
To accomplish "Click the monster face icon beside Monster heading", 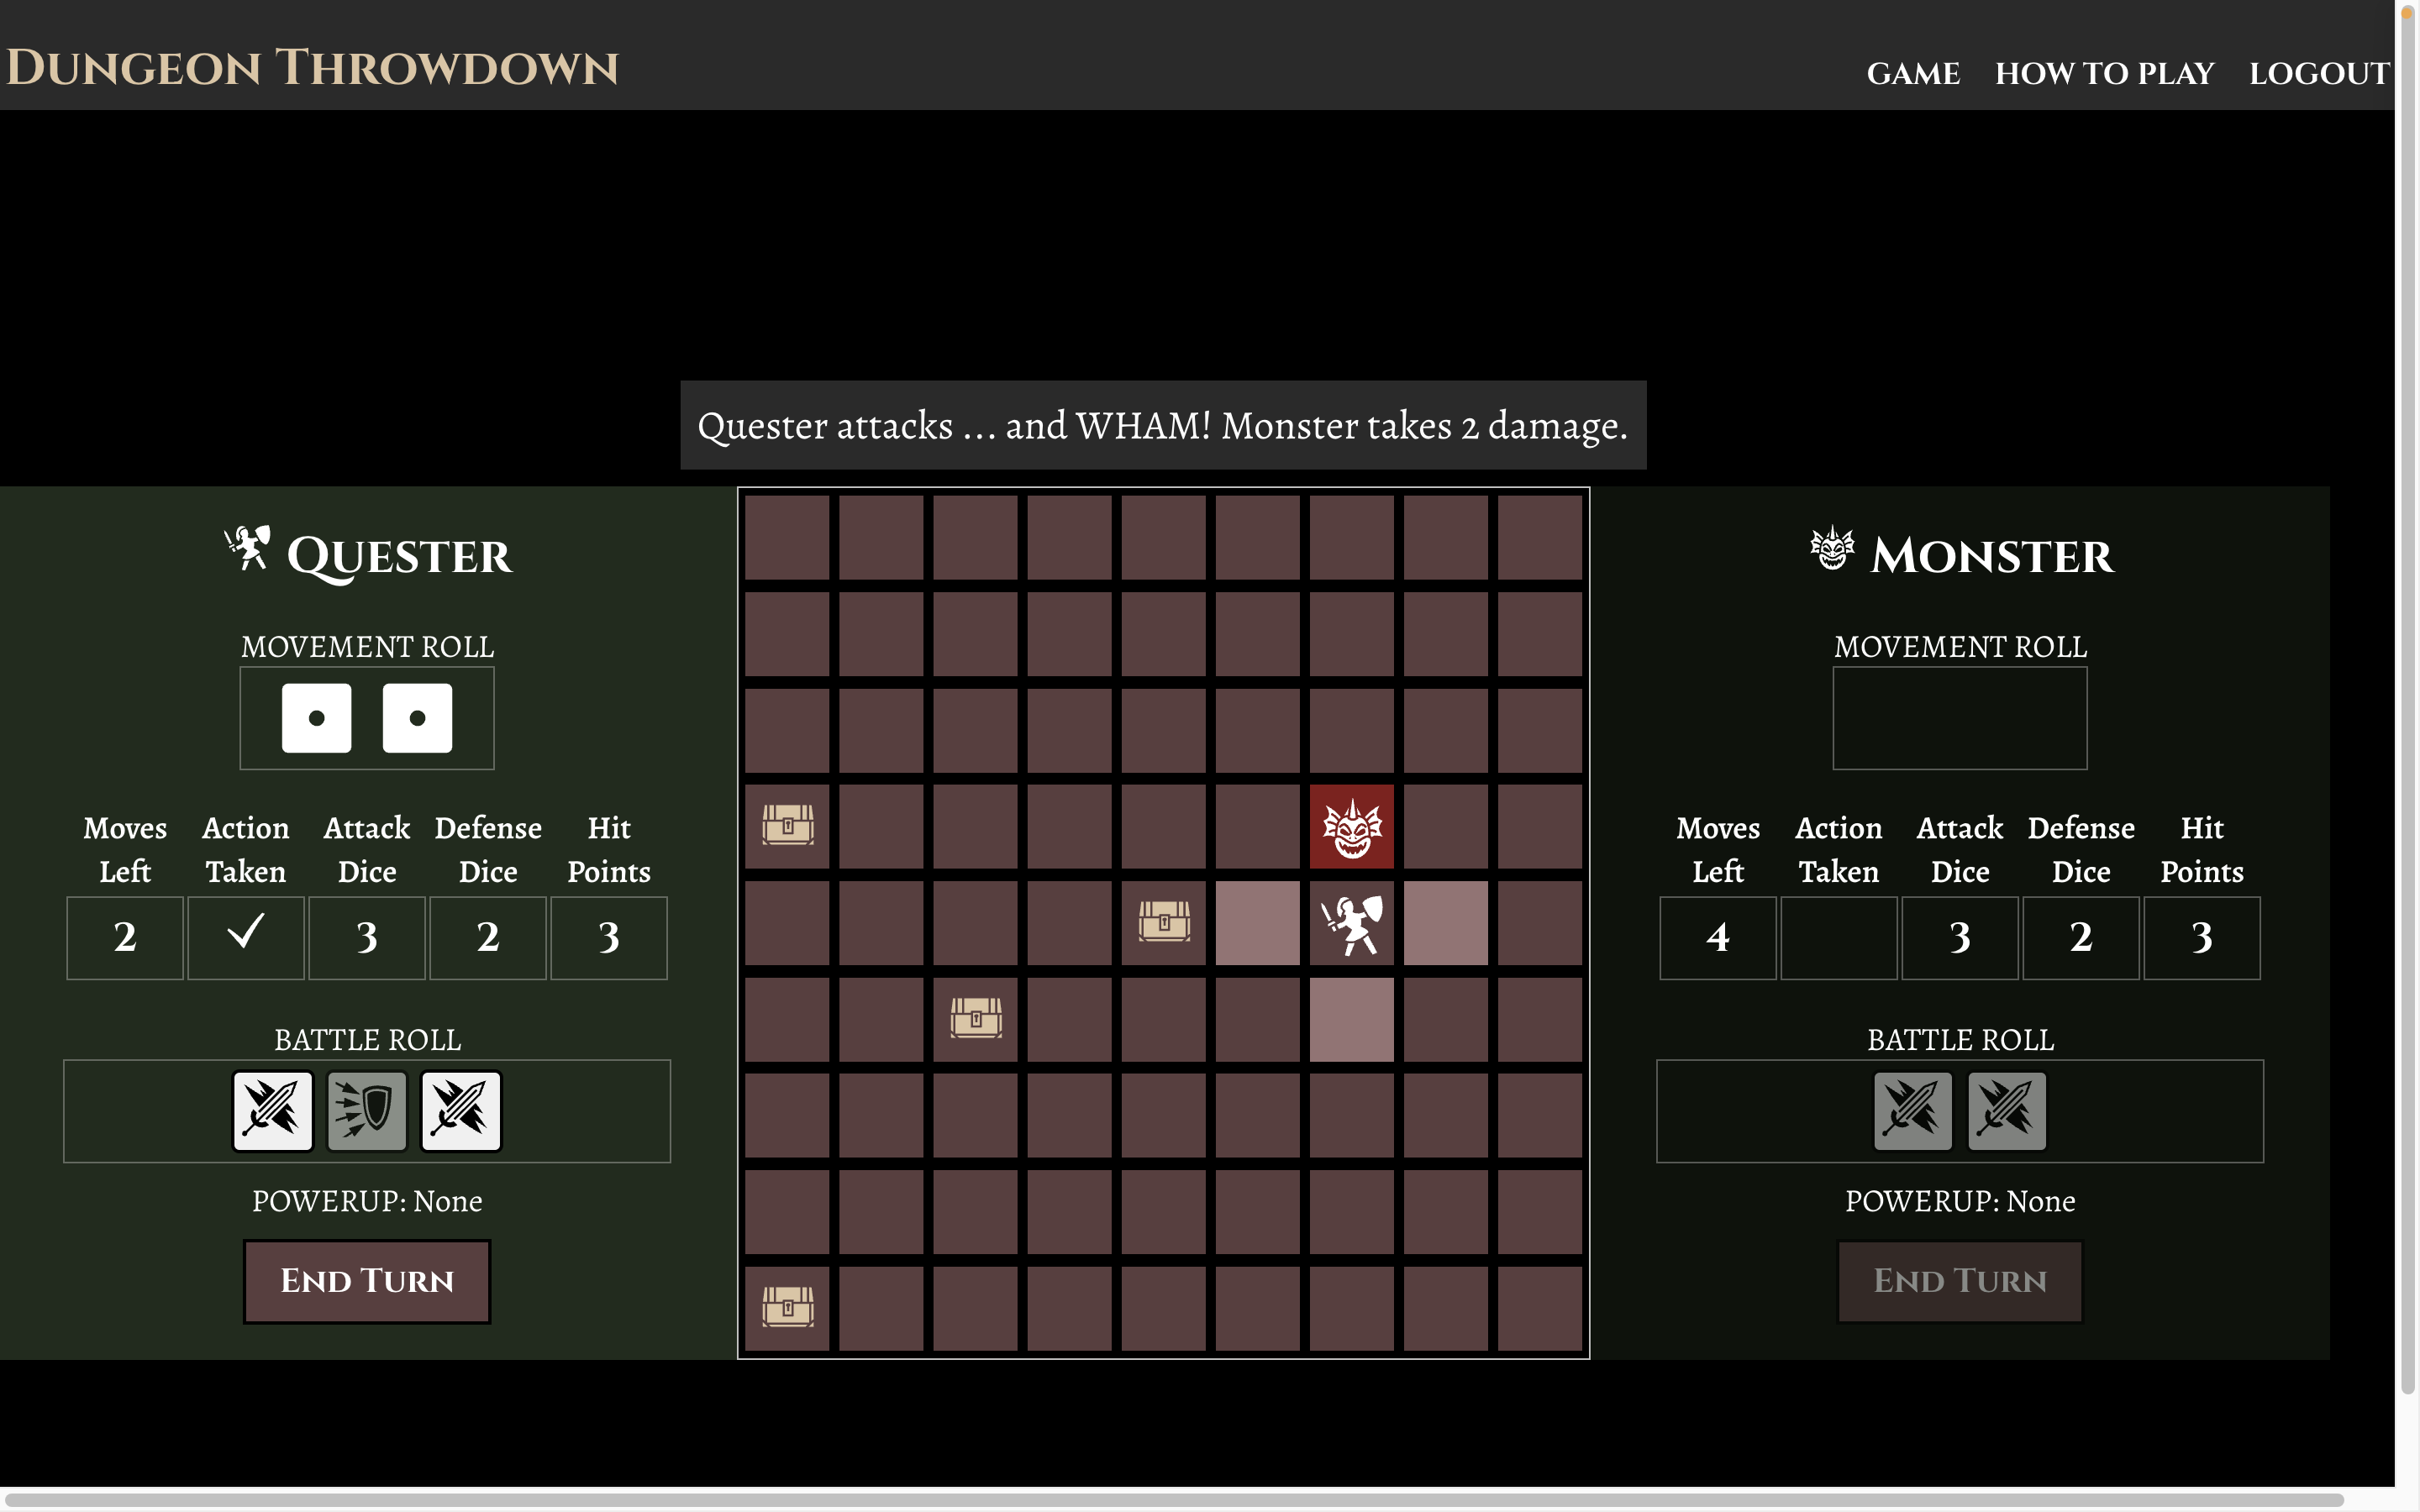I will 1832,549.
